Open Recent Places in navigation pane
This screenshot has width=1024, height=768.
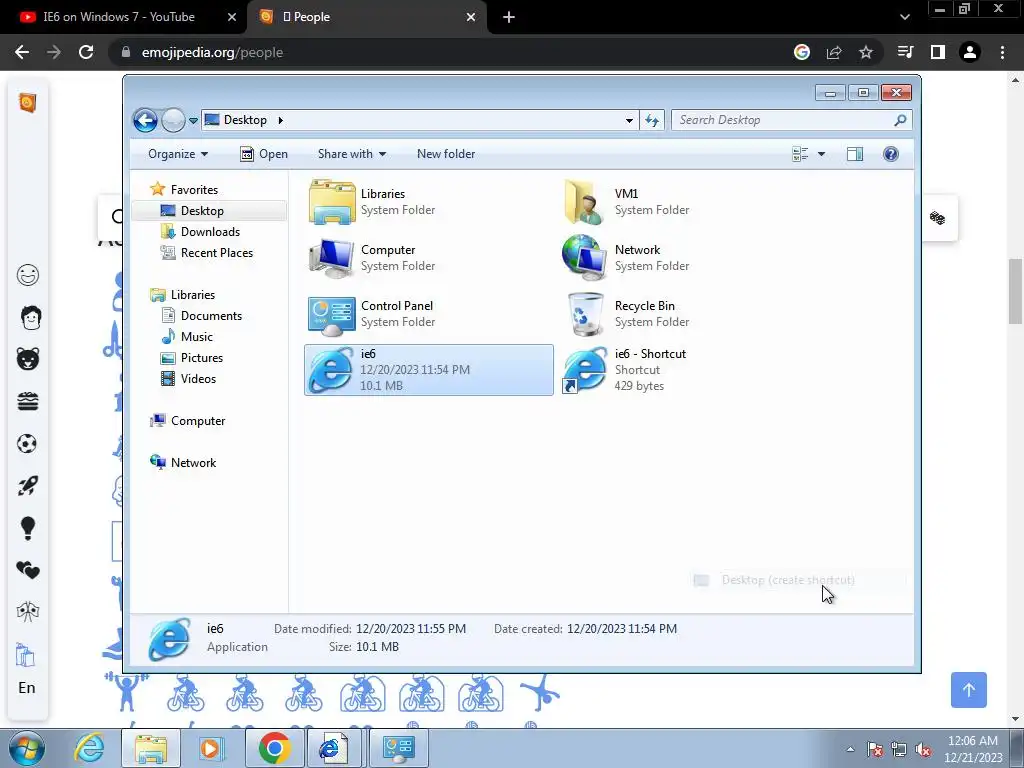click(x=216, y=253)
